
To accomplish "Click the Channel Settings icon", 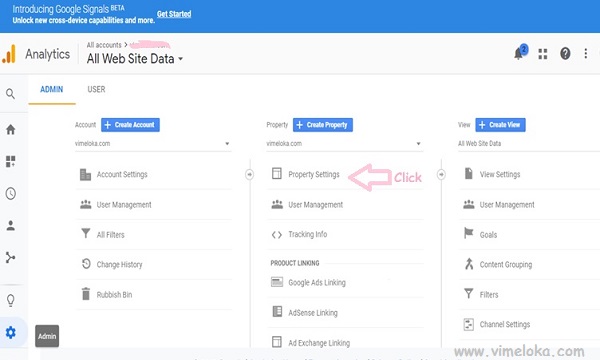I will coord(468,324).
